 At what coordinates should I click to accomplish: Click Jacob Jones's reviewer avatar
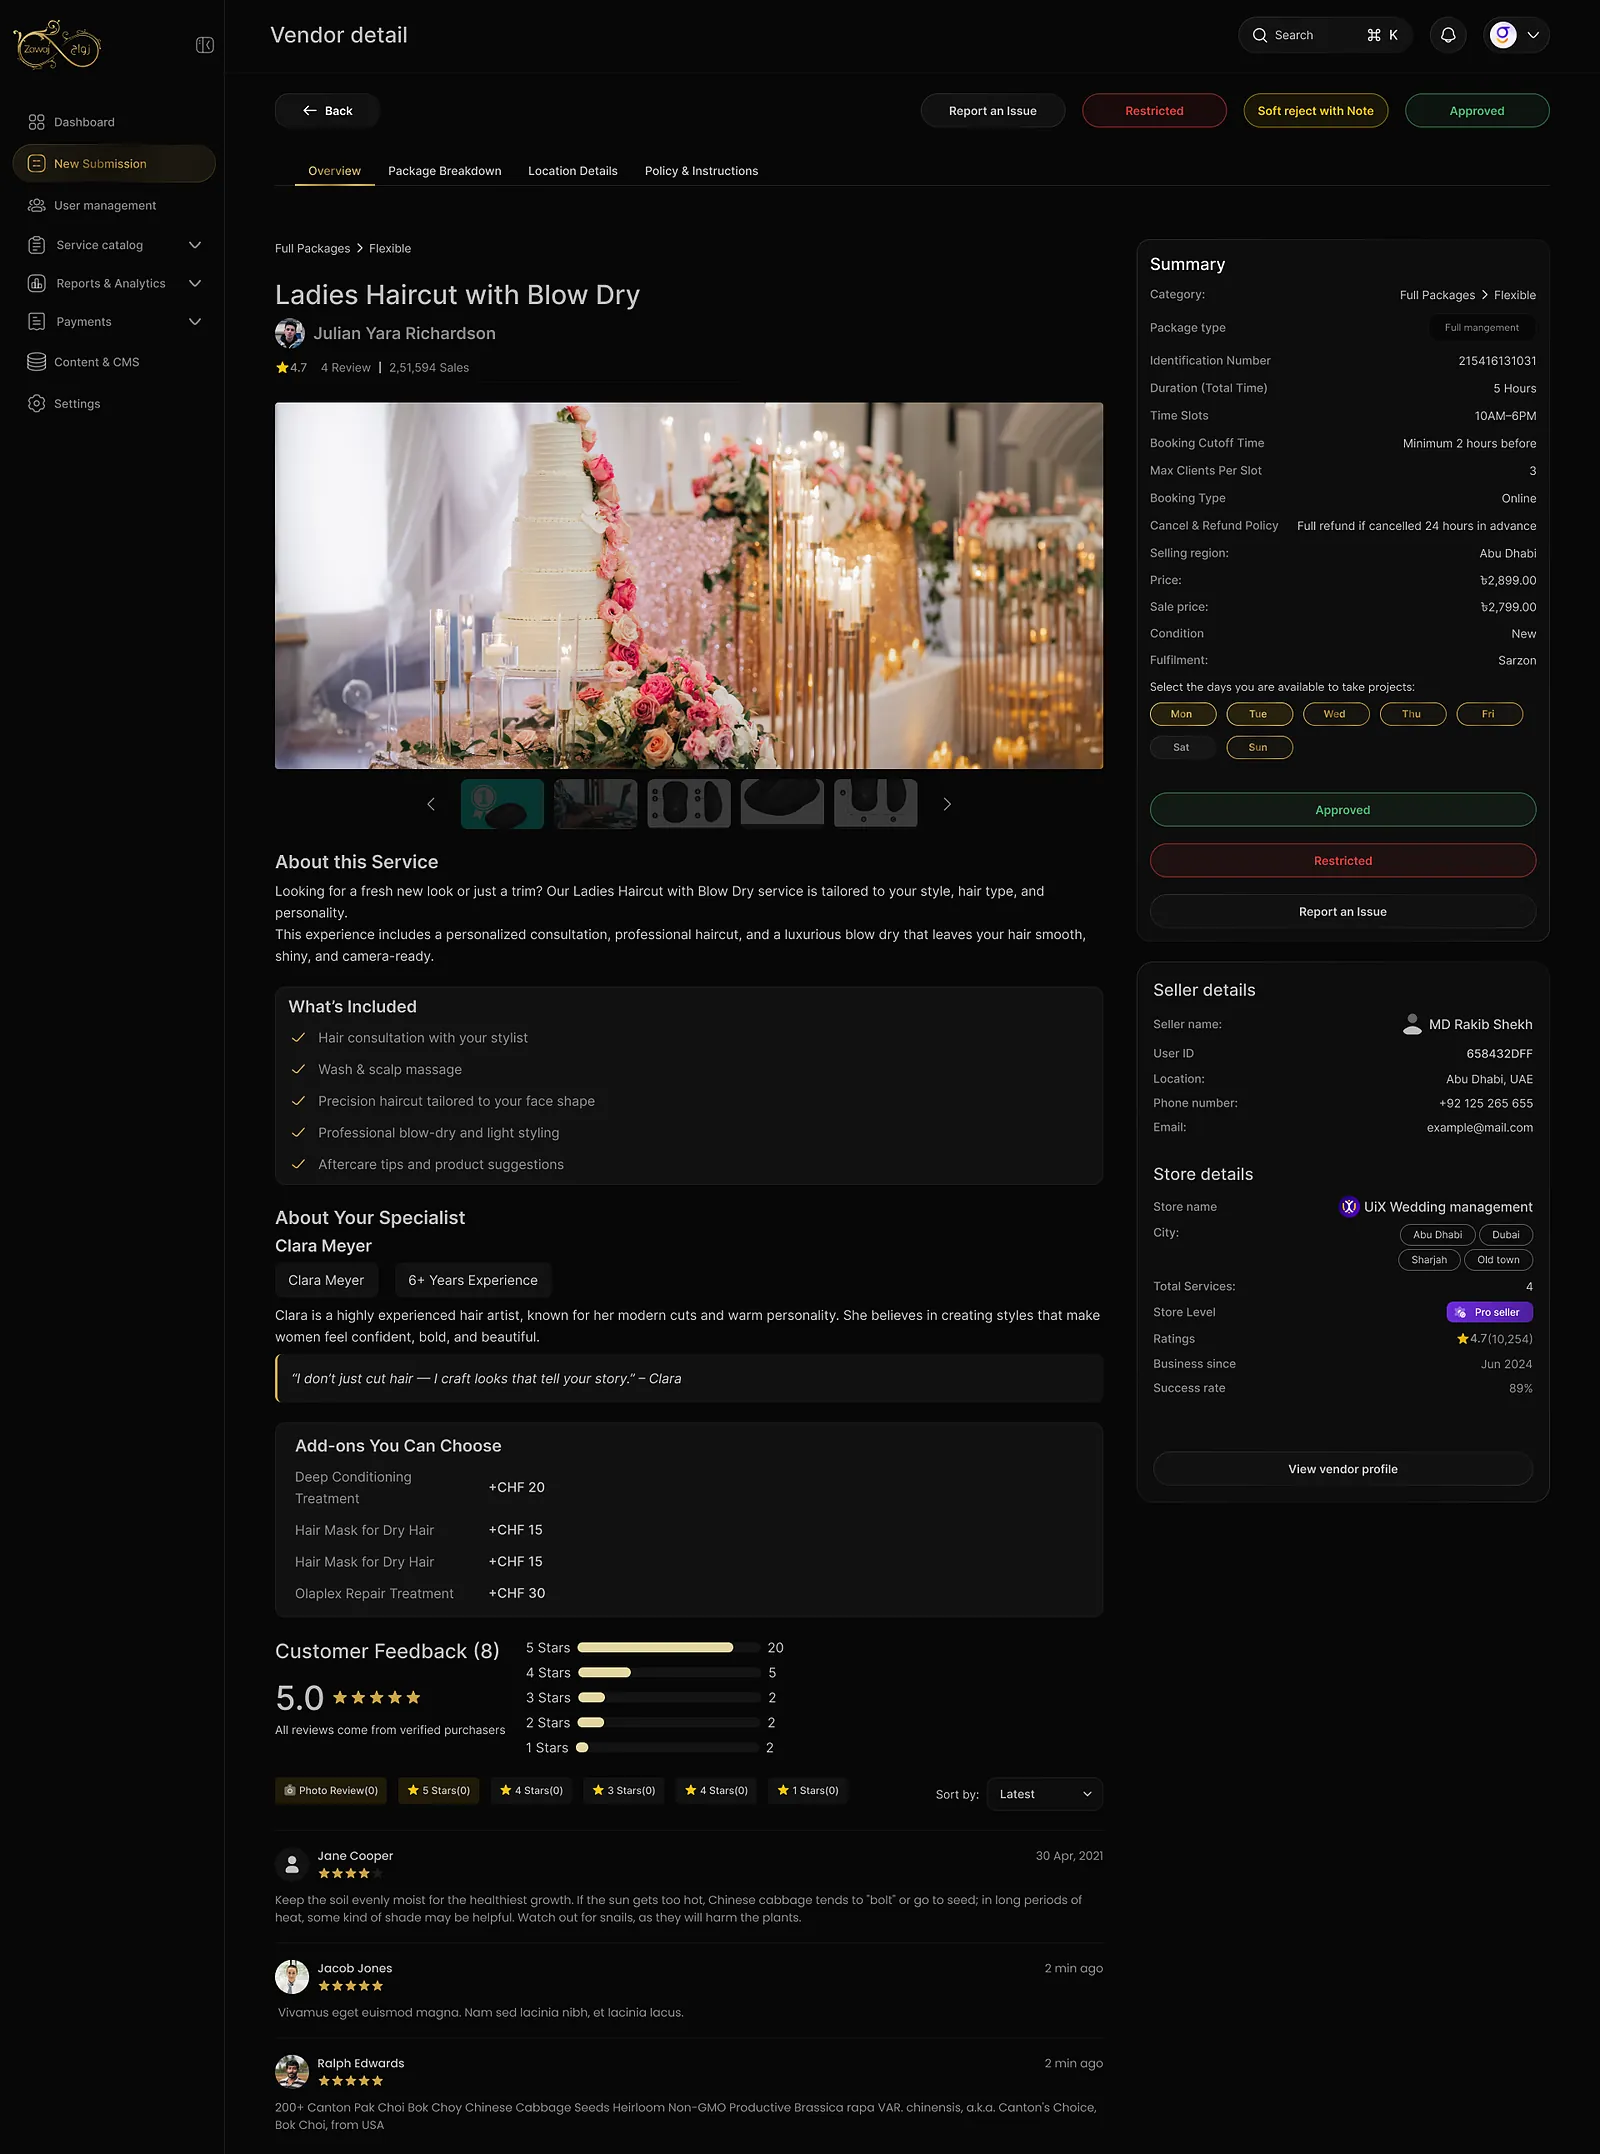coord(292,1976)
